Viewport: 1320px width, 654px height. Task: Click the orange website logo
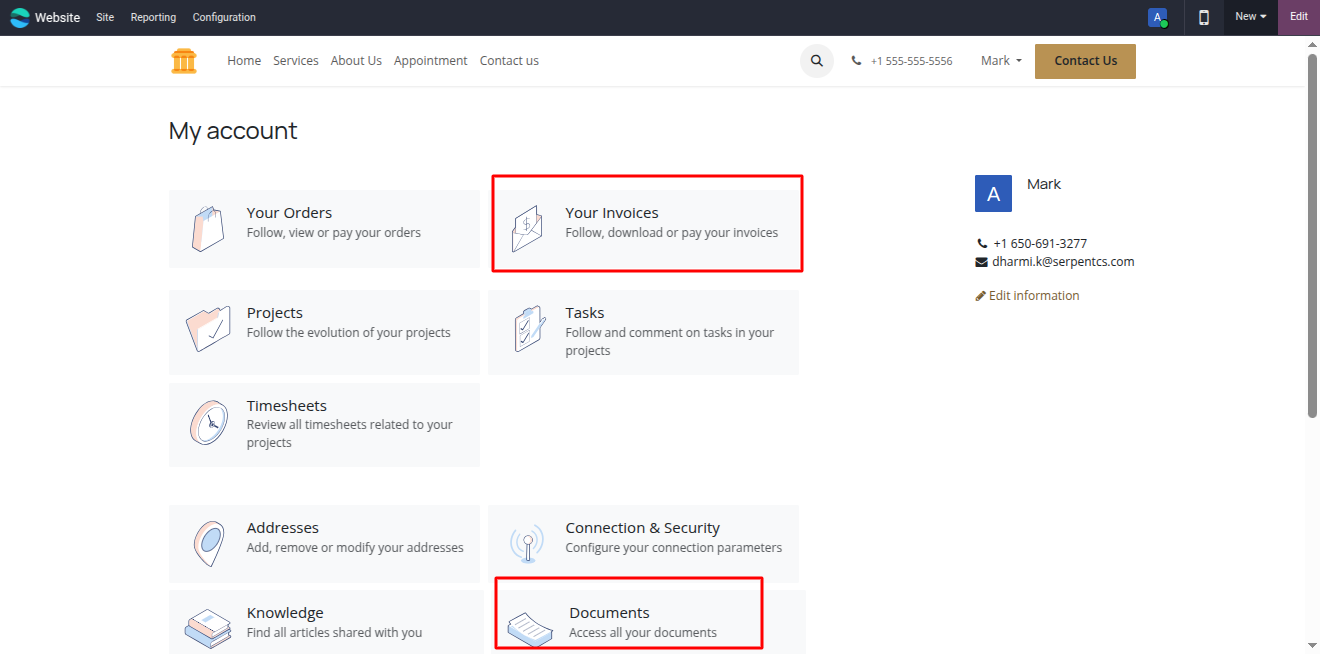(x=184, y=61)
